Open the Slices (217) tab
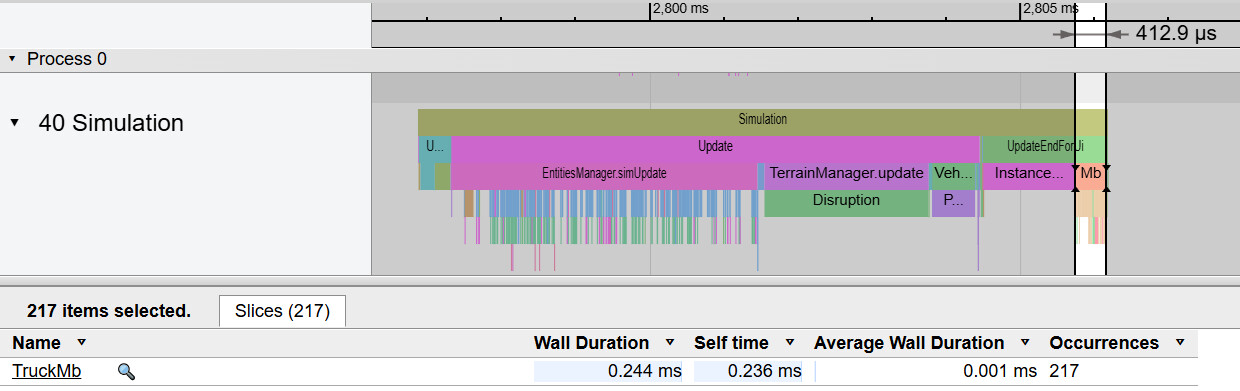 [x=282, y=311]
